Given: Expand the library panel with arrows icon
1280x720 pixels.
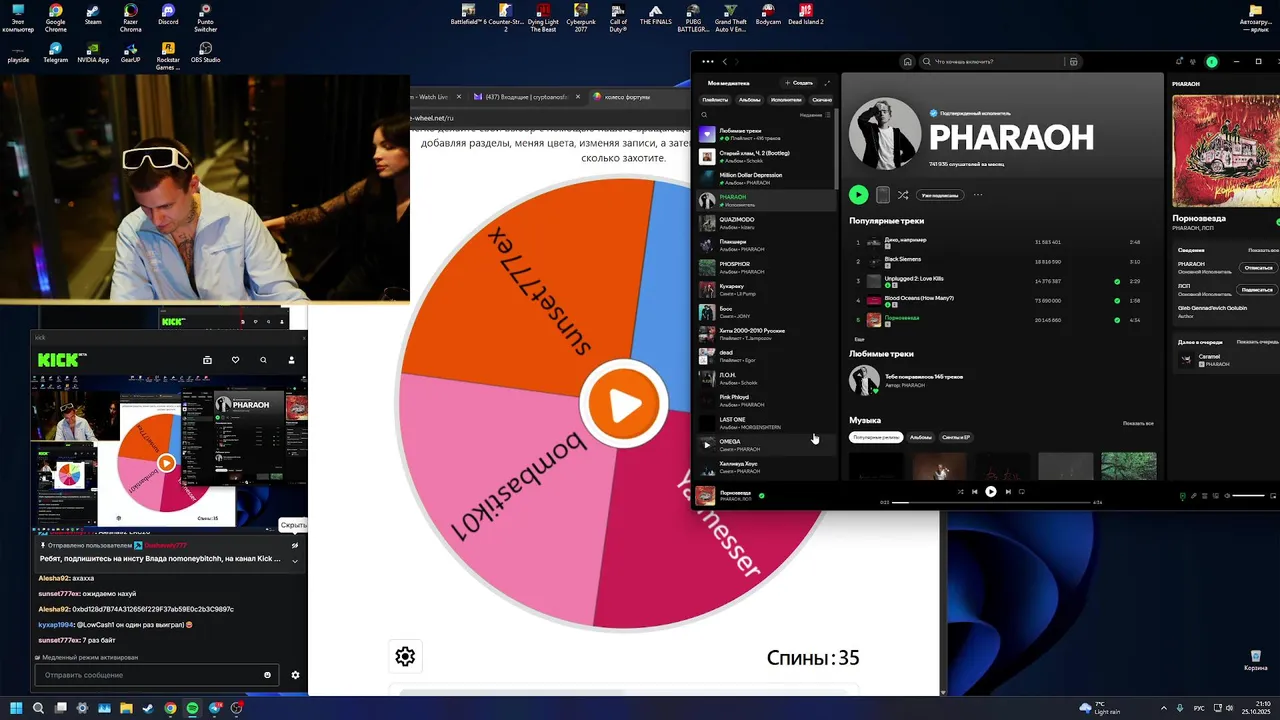Looking at the screenshot, I should [x=827, y=83].
